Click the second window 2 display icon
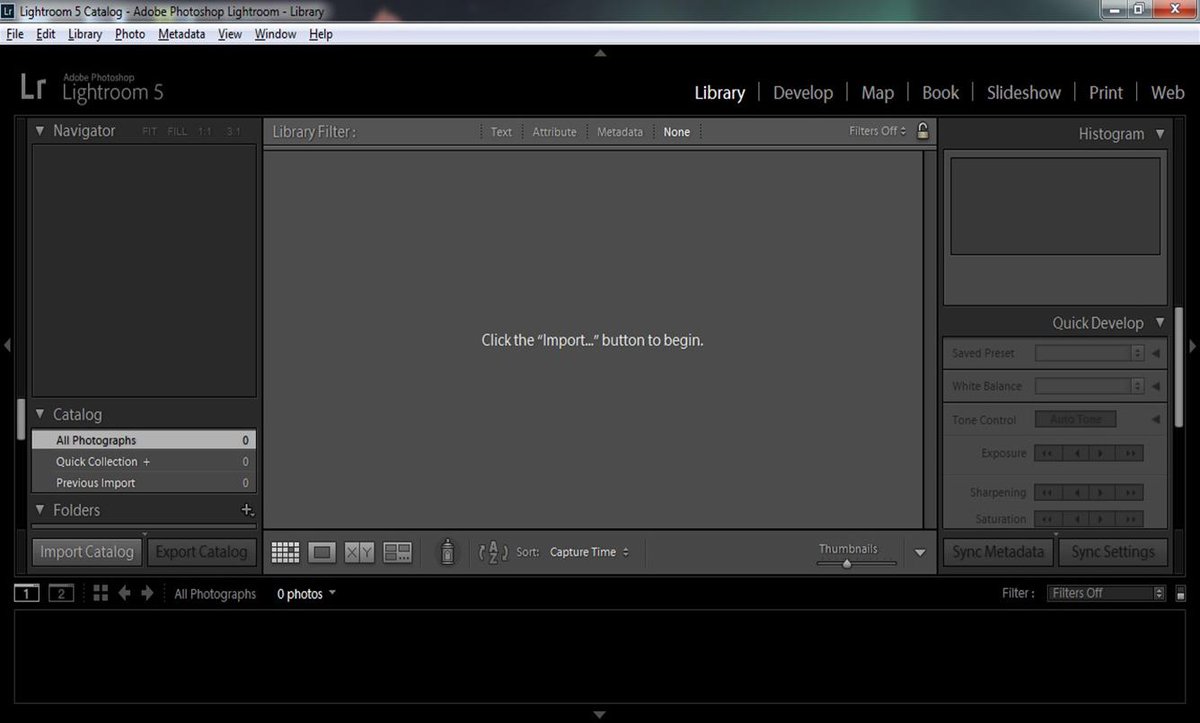This screenshot has width=1200, height=723. pos(62,594)
